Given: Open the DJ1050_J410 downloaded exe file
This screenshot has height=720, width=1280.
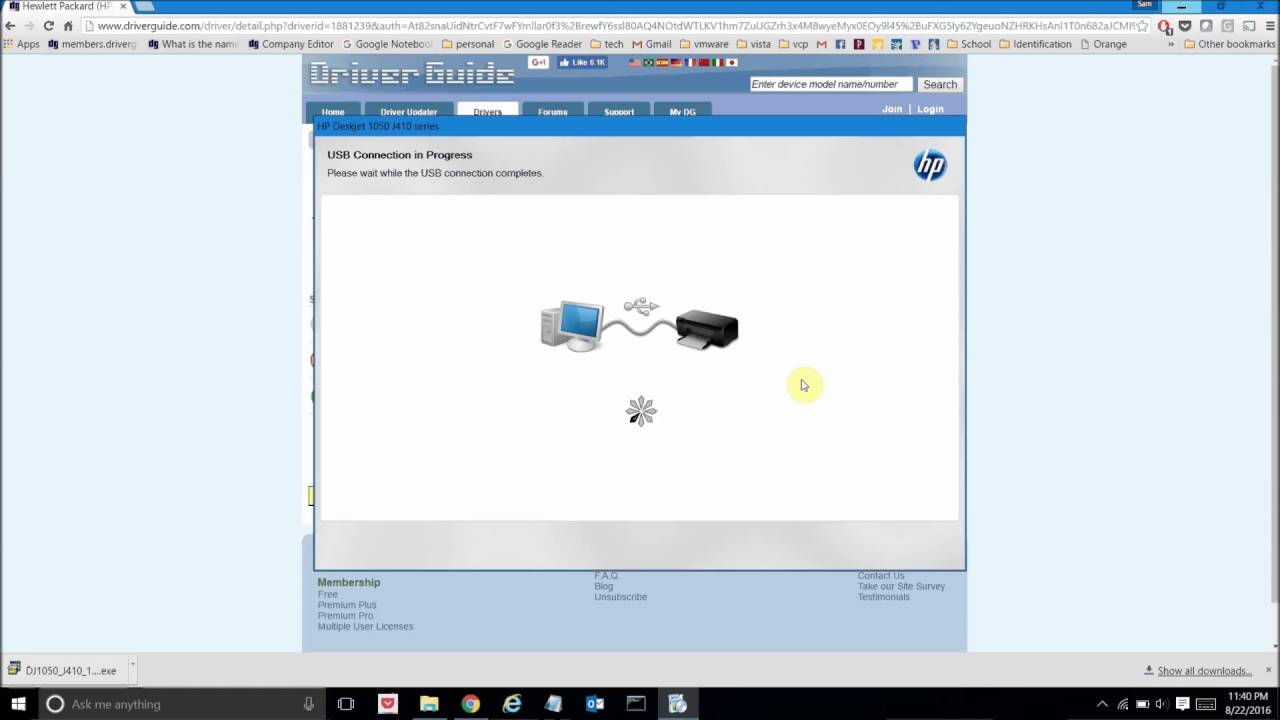Looking at the screenshot, I should tap(64, 670).
